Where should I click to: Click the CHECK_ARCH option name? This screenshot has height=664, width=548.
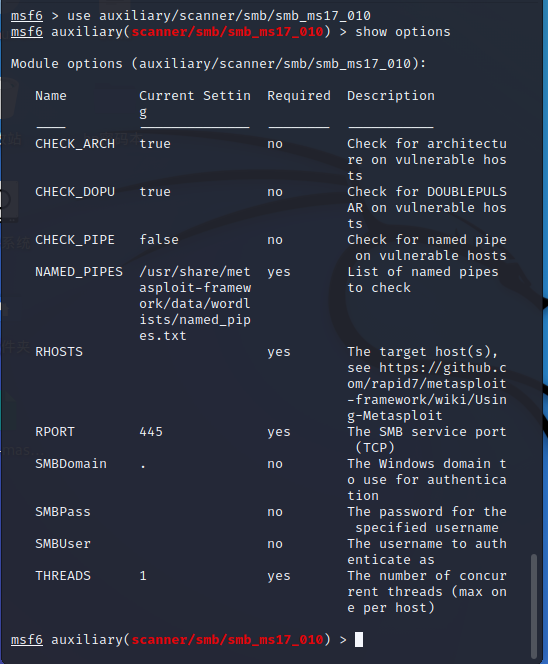coord(75,144)
